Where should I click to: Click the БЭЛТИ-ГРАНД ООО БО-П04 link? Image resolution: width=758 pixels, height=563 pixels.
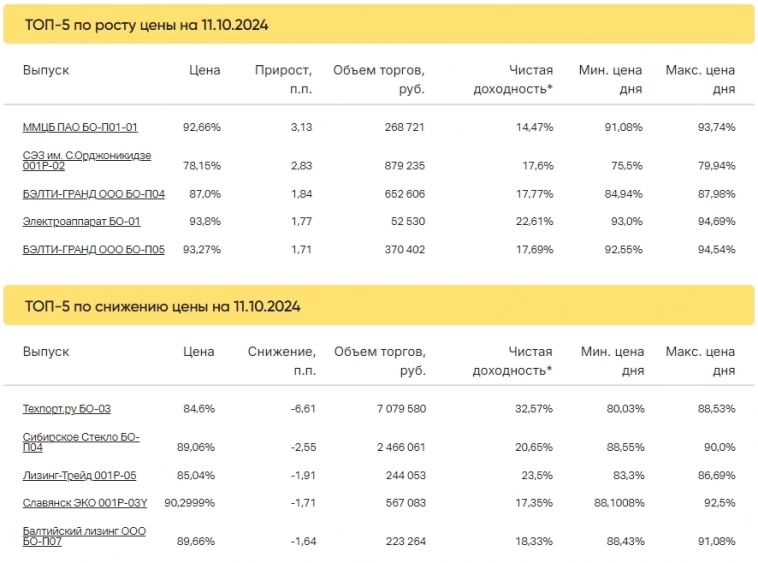click(93, 194)
